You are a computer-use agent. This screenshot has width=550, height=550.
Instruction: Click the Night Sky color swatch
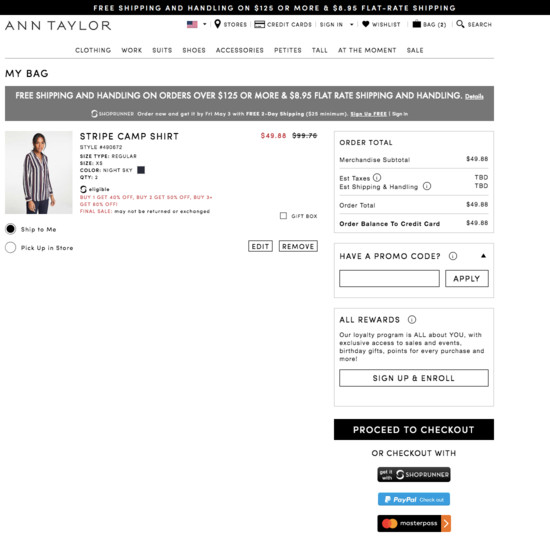[141, 170]
